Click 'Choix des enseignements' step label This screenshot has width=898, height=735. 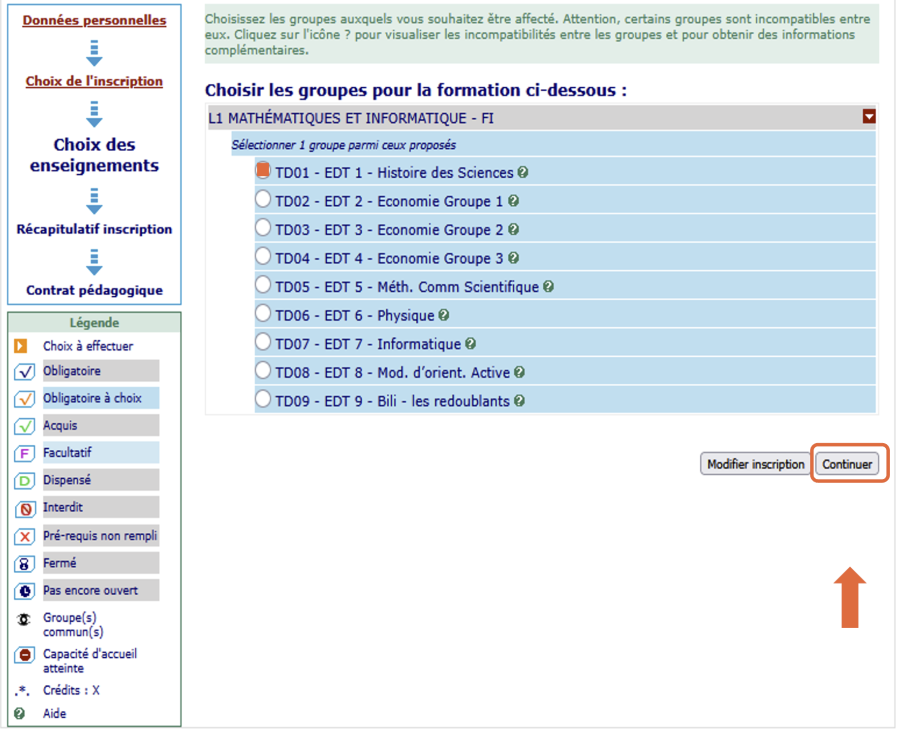pos(94,155)
